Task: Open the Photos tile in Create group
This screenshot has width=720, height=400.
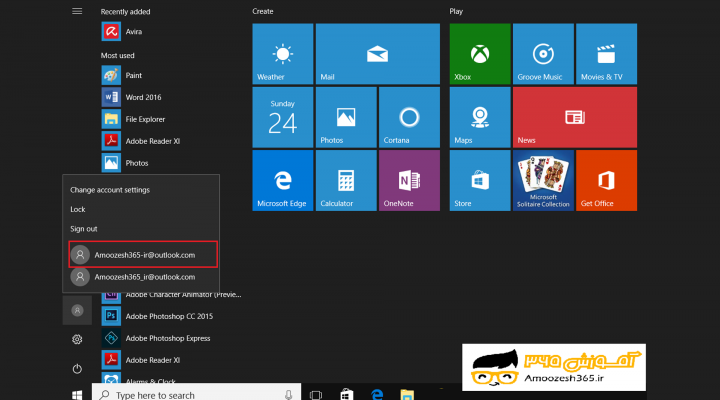Action: pyautogui.click(x=346, y=117)
